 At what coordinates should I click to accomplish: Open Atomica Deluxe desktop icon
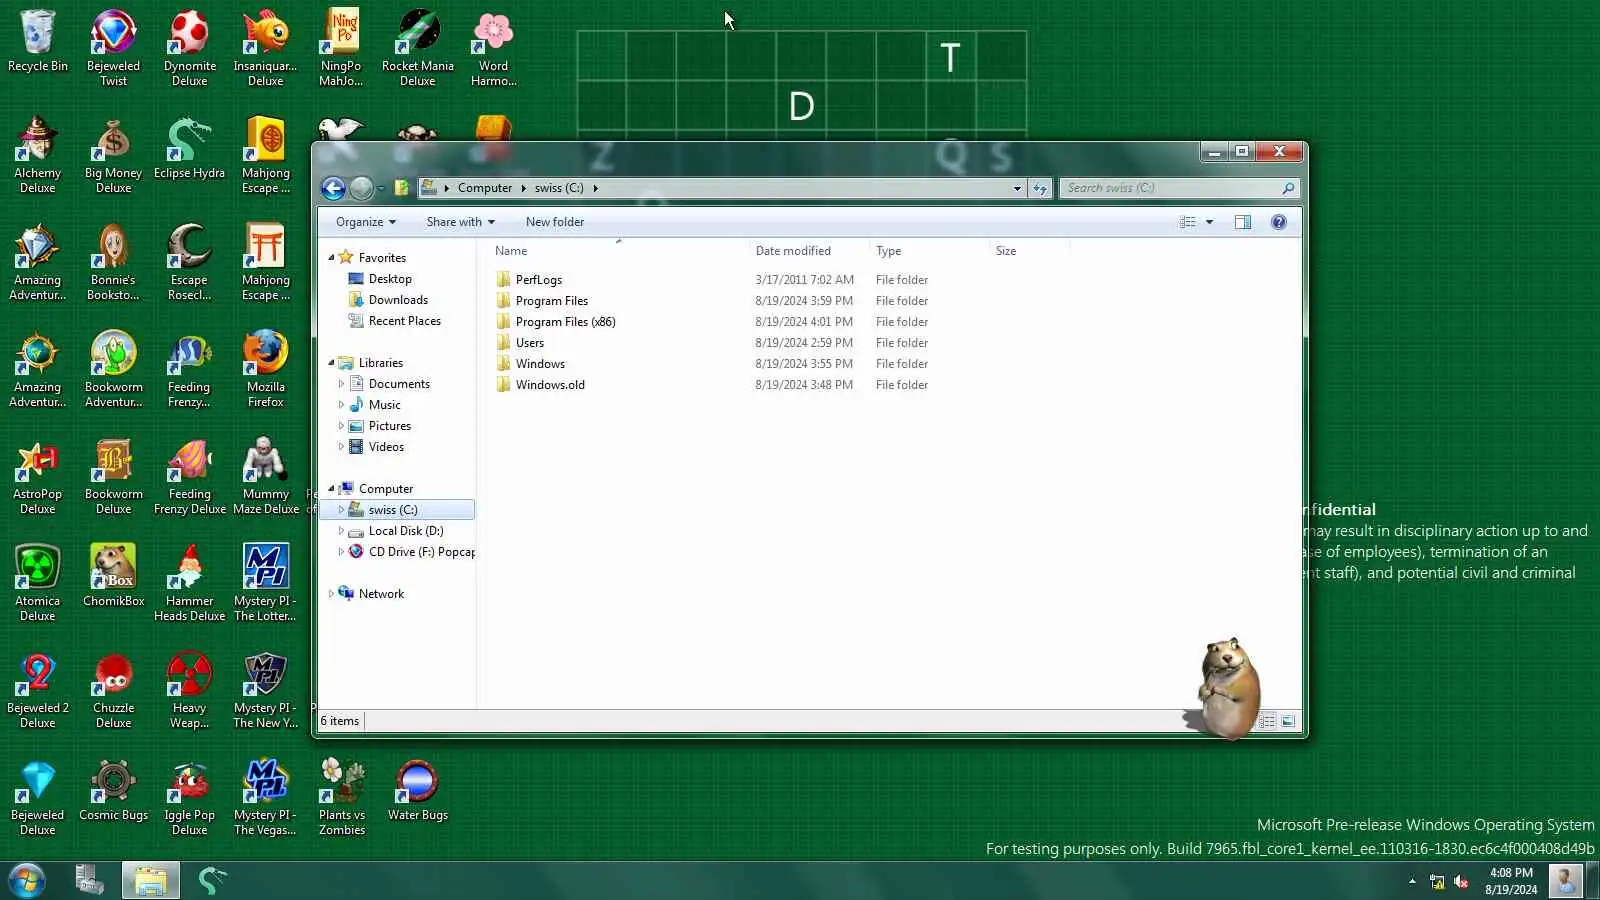pos(38,582)
